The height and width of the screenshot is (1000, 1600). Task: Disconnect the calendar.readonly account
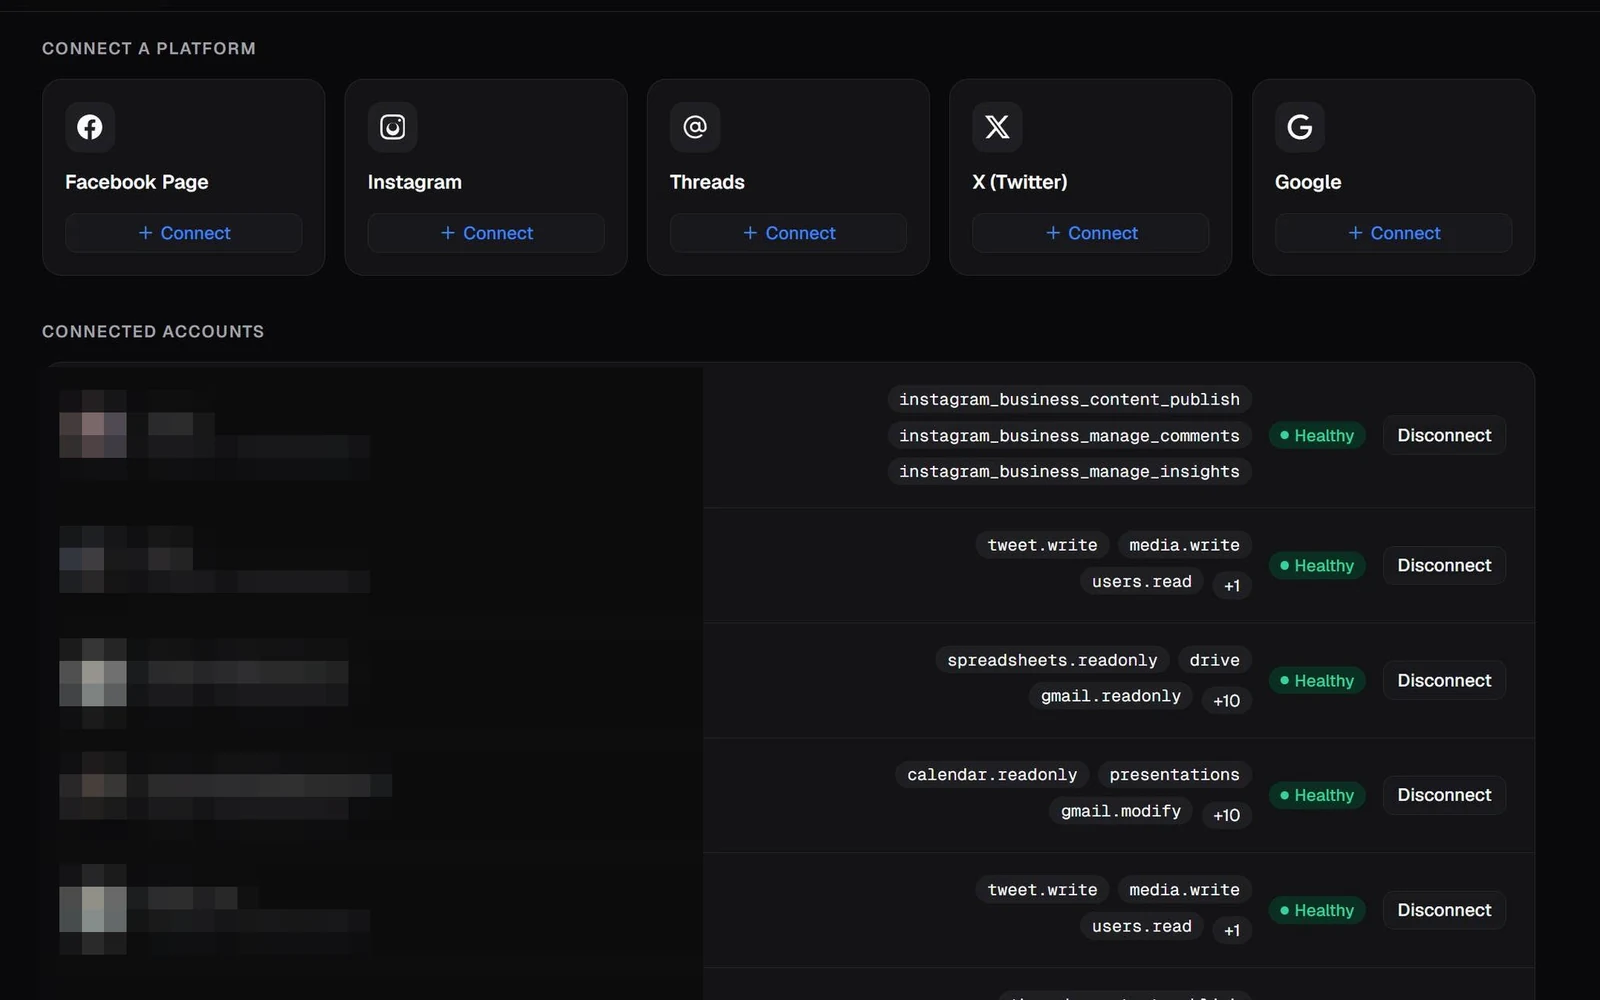(x=1444, y=795)
